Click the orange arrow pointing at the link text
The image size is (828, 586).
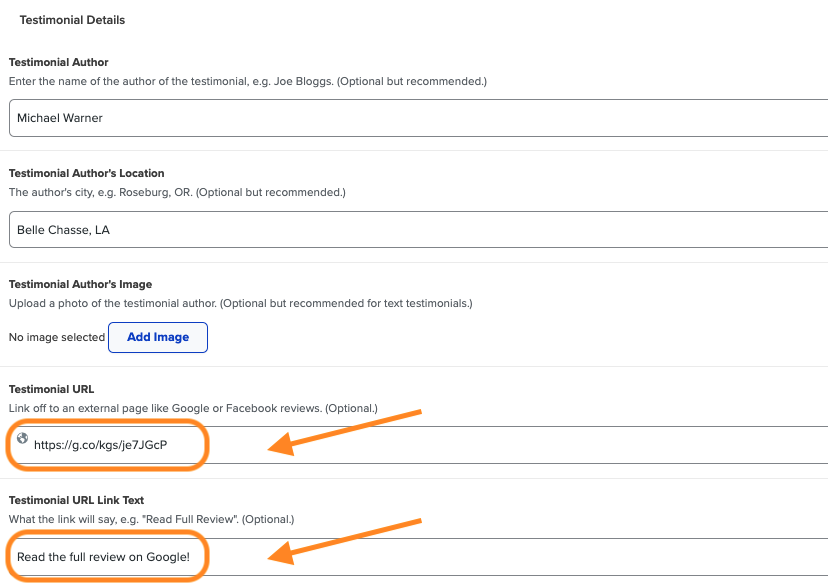click(x=344, y=542)
